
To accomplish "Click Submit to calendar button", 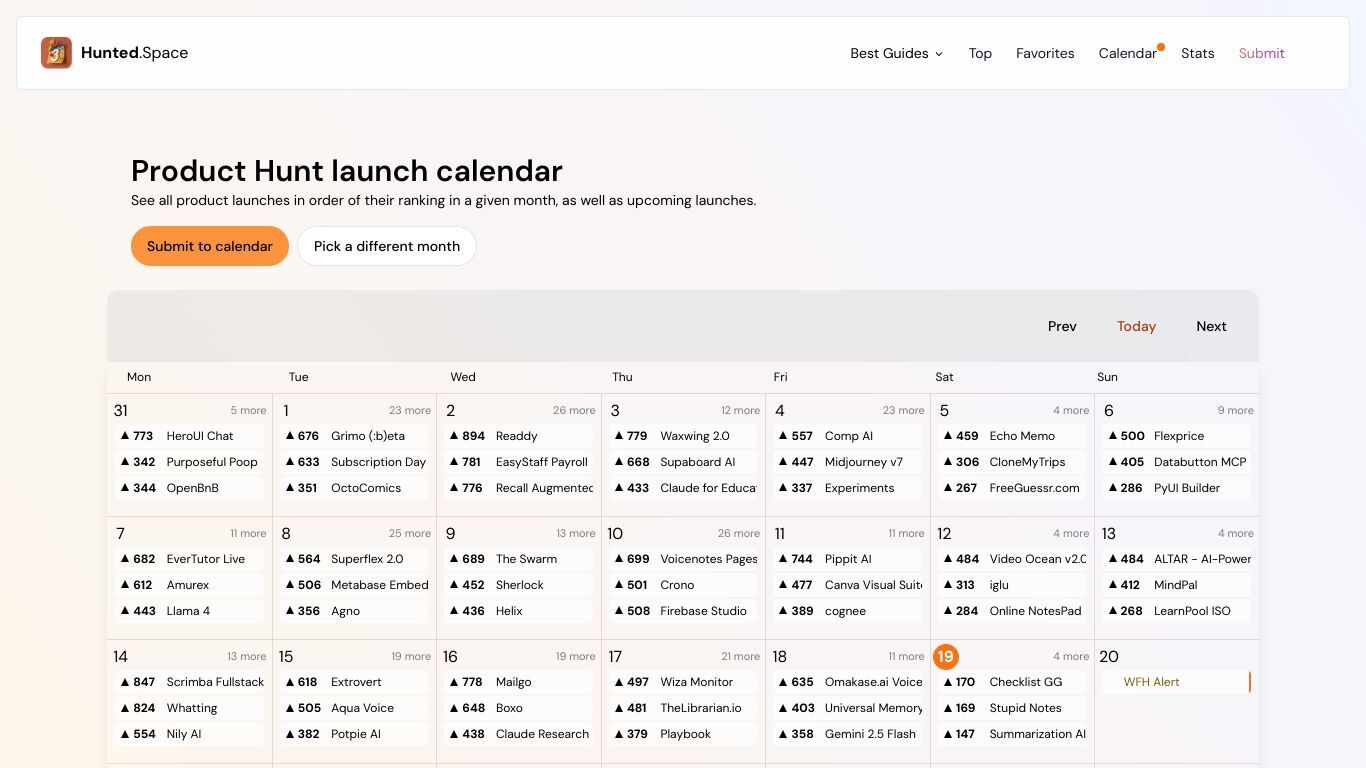I will (x=210, y=246).
